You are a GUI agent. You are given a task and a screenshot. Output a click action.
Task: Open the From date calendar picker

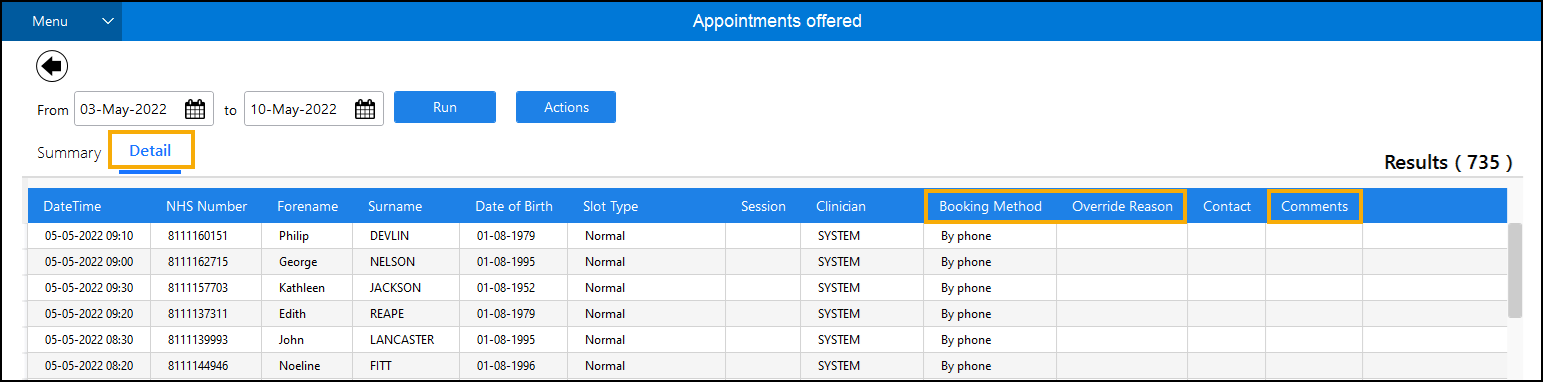[x=195, y=109]
